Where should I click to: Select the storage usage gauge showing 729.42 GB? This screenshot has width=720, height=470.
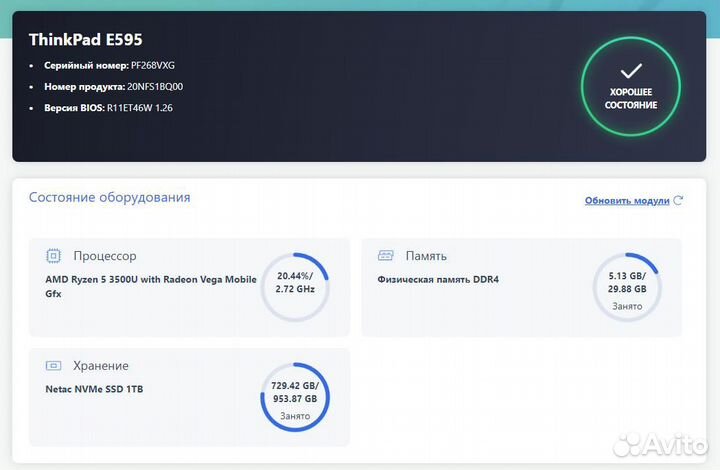coord(294,397)
